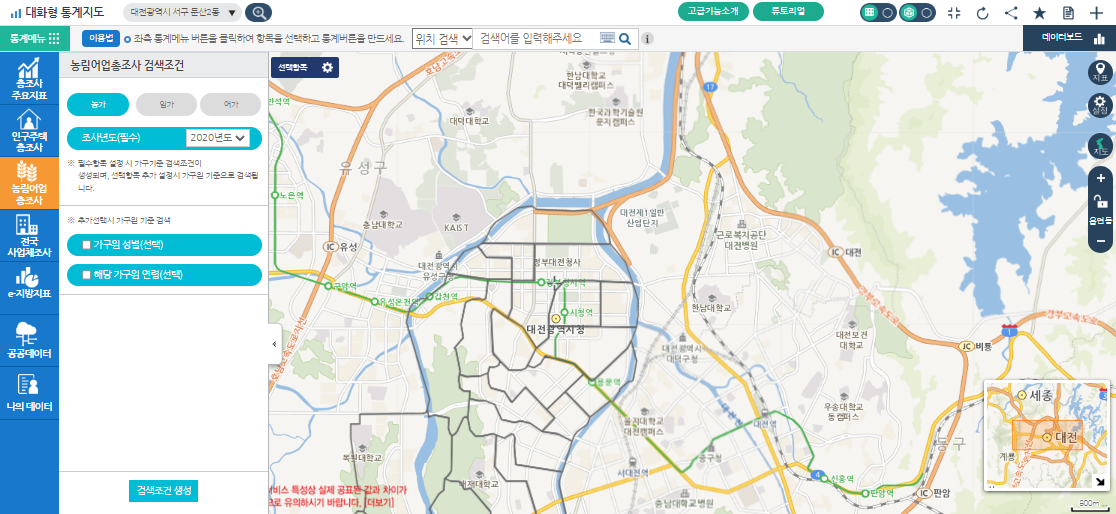Check the 가구원 성별(선택) checkbox
Image resolution: width=1116 pixels, height=514 pixels.
(x=87, y=244)
